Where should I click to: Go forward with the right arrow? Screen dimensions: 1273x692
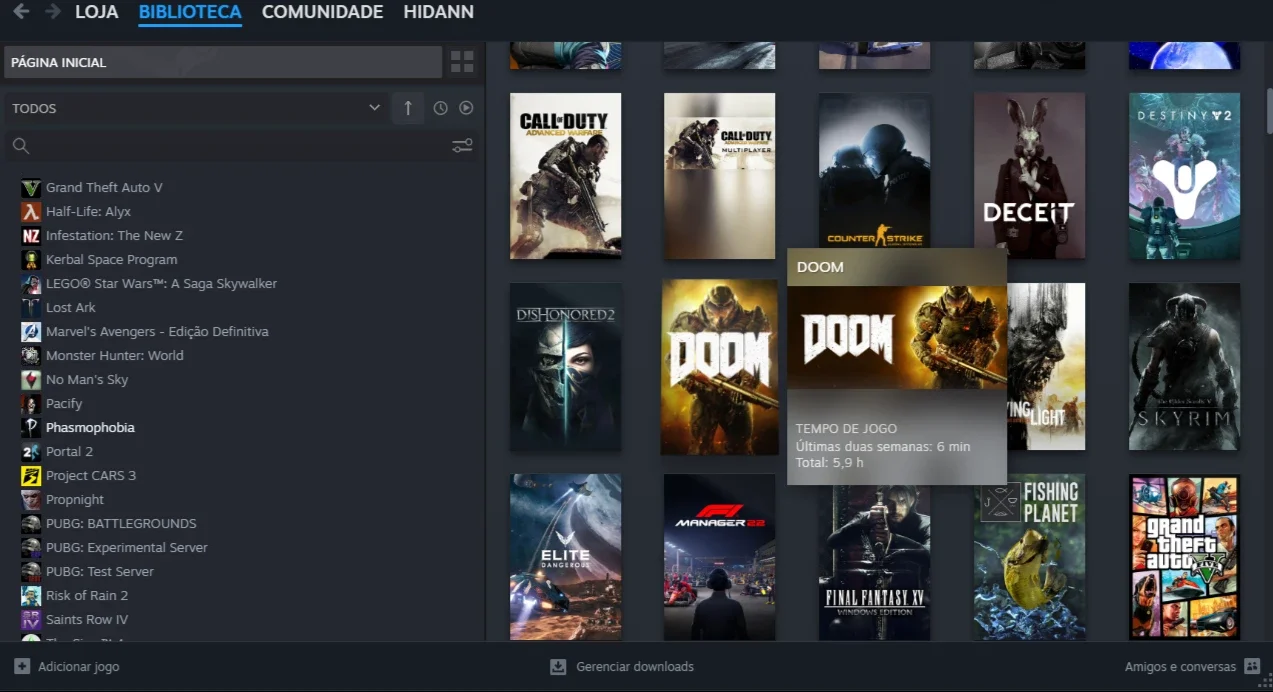[x=52, y=12]
